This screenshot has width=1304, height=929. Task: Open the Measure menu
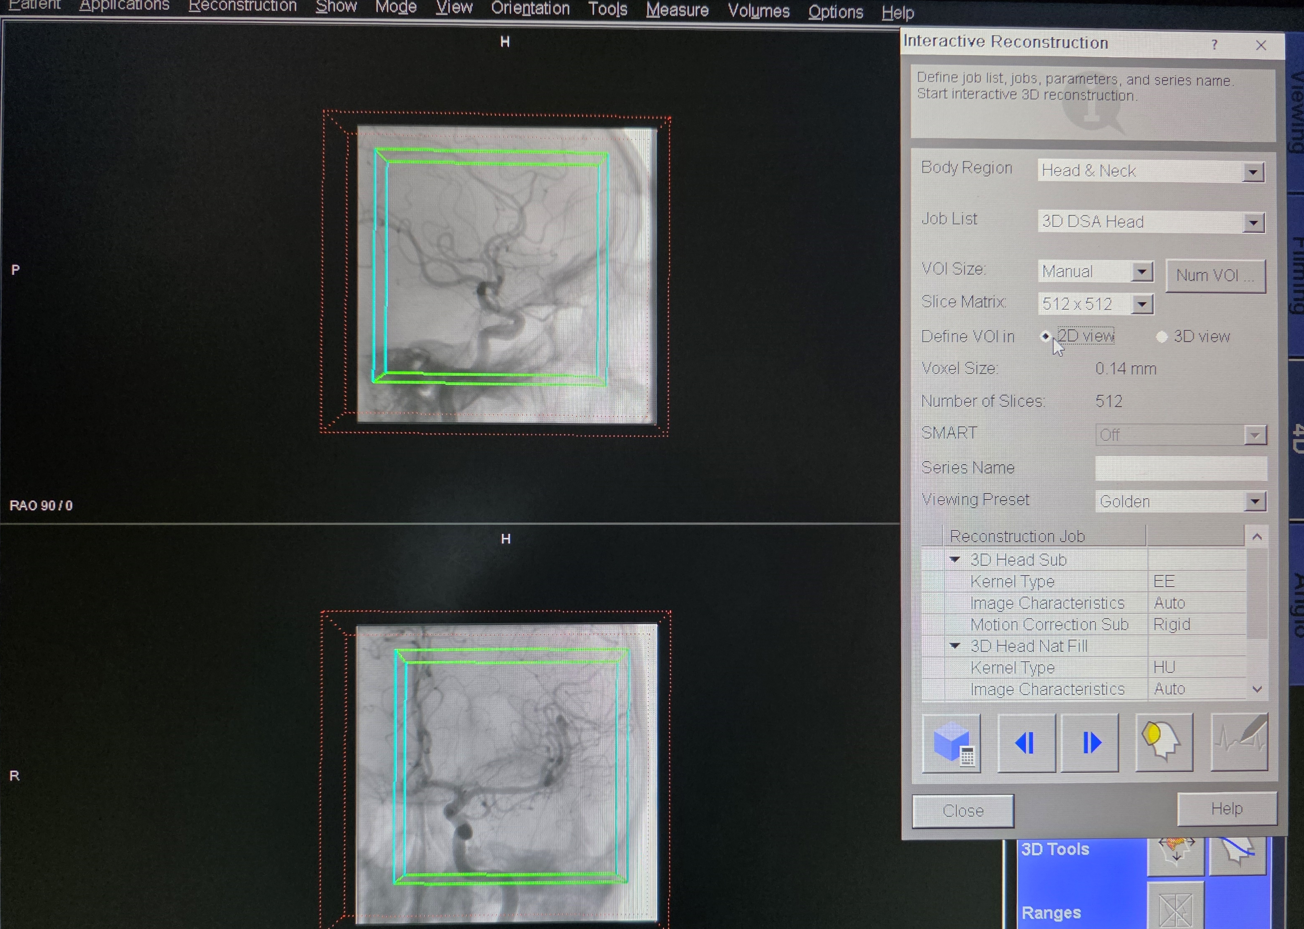pos(677,10)
